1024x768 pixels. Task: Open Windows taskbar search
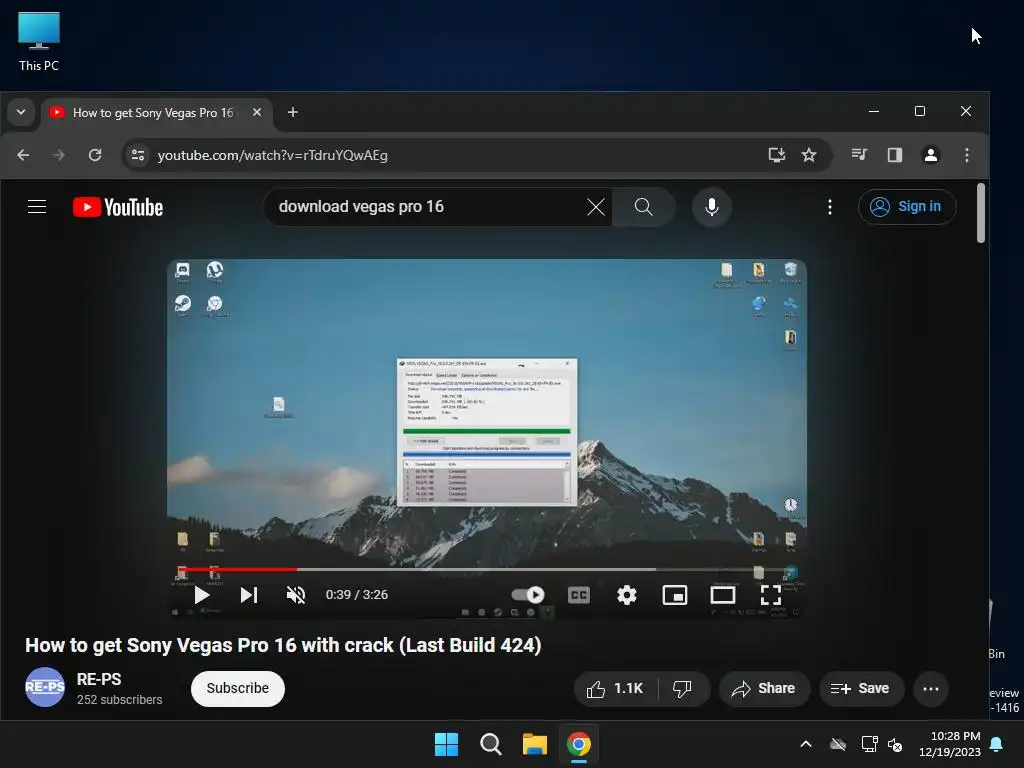click(x=490, y=744)
